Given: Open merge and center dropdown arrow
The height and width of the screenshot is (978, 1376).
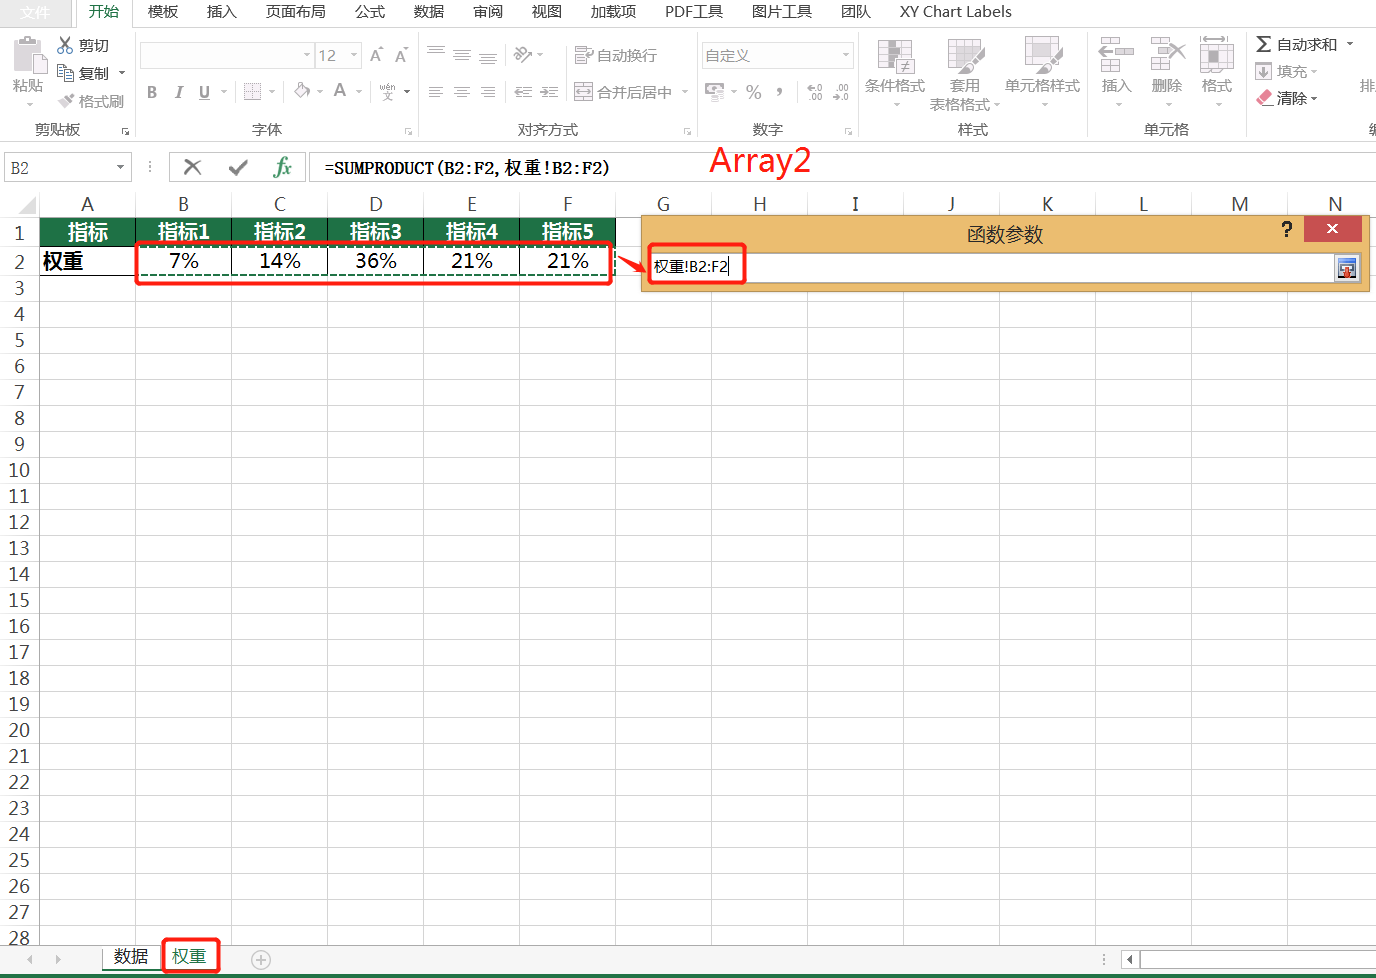Looking at the screenshot, I should [x=685, y=92].
